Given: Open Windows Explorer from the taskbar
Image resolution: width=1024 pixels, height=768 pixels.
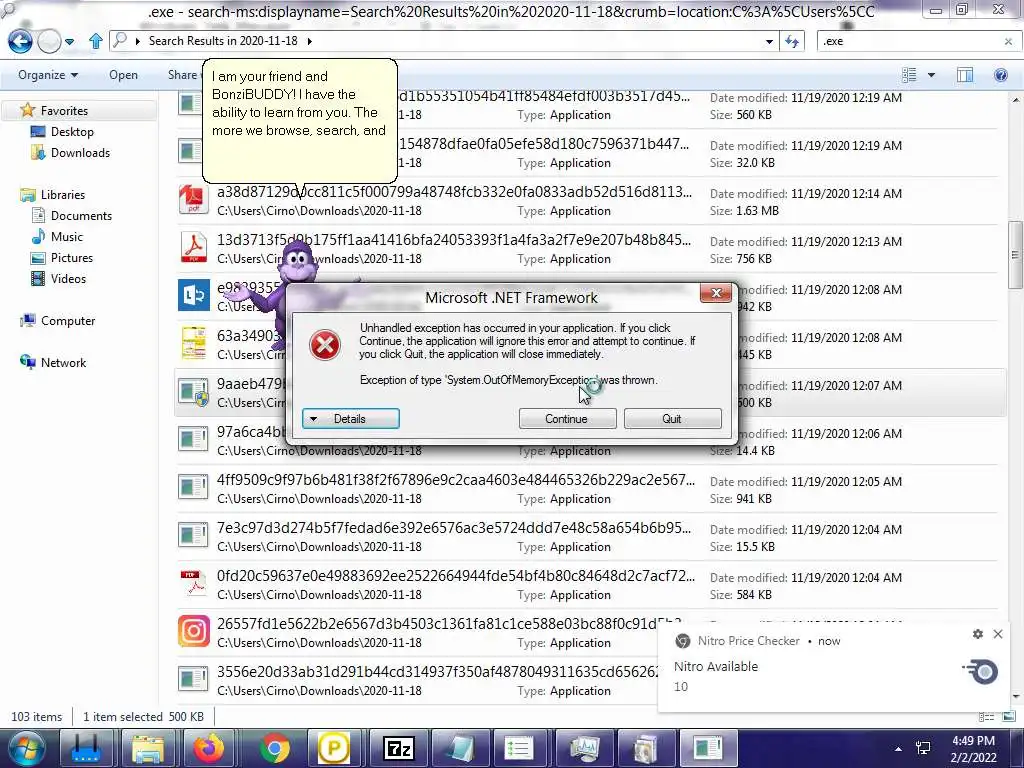Looking at the screenshot, I should click(x=148, y=748).
